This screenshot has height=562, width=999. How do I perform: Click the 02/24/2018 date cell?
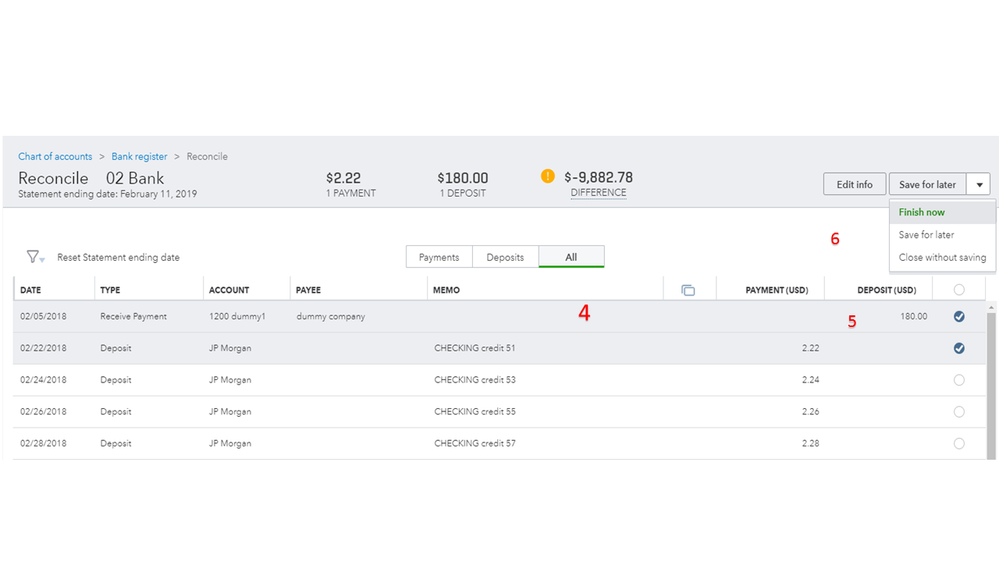pos(43,380)
